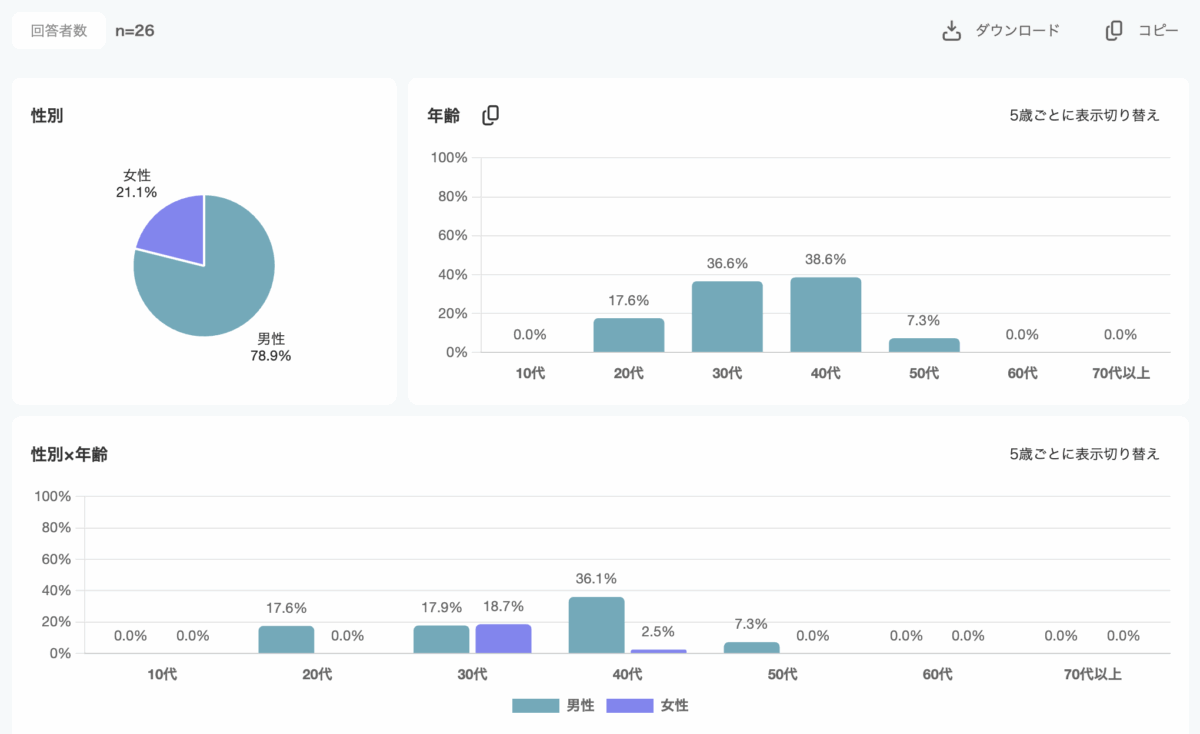Select the 30代 女性 bar showing 18.7%
This screenshot has height=734, width=1200.
503,639
